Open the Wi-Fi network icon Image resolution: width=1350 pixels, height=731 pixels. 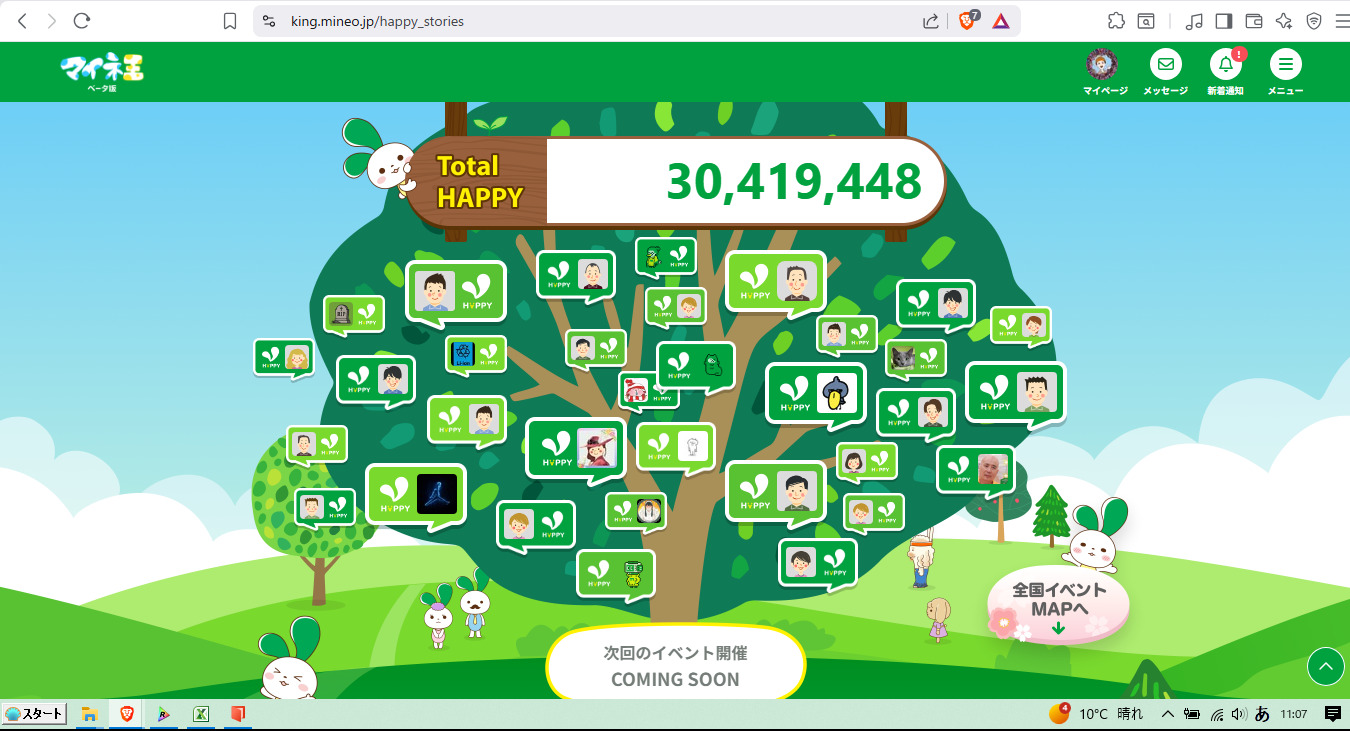1217,714
